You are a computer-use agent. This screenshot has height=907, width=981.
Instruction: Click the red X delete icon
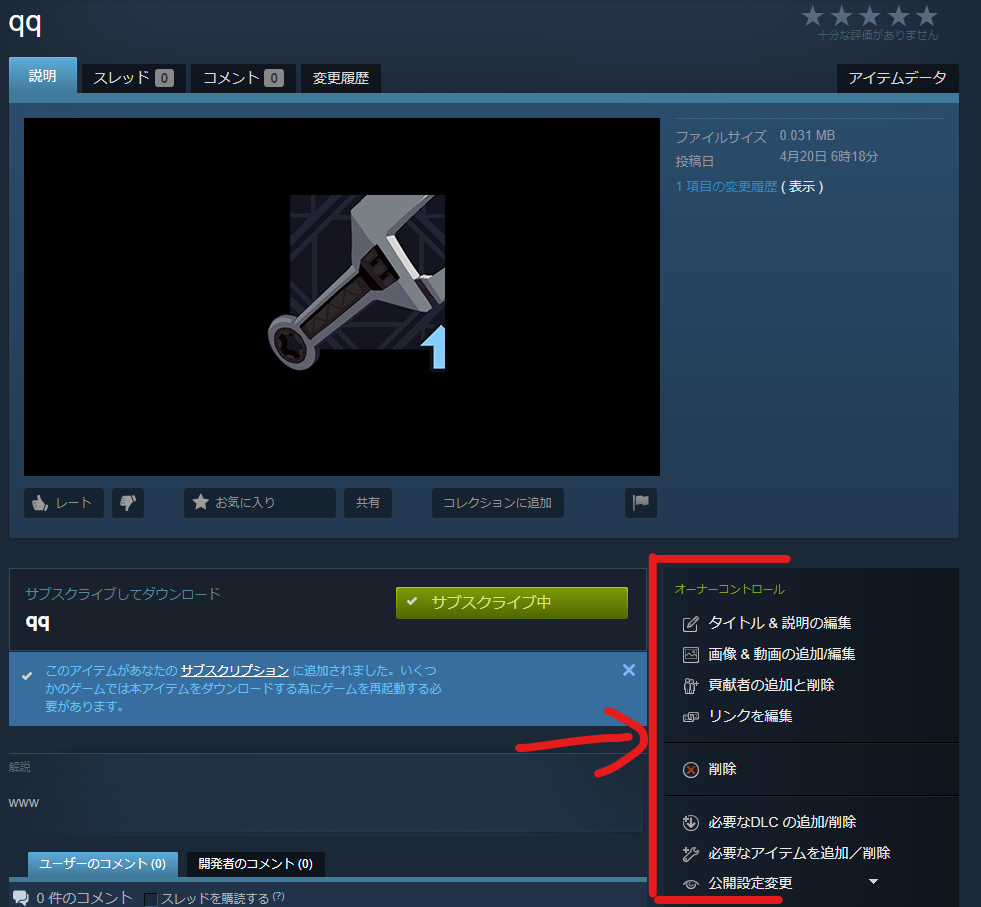click(691, 769)
